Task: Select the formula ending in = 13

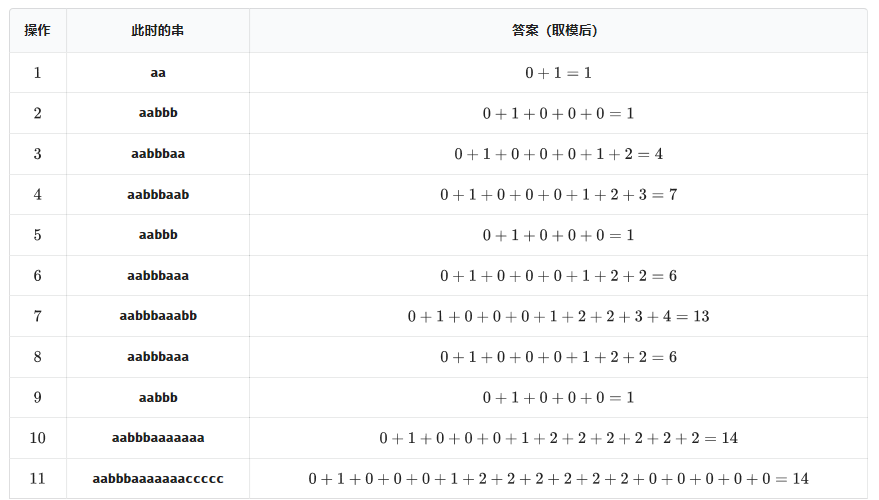Action: (558, 316)
